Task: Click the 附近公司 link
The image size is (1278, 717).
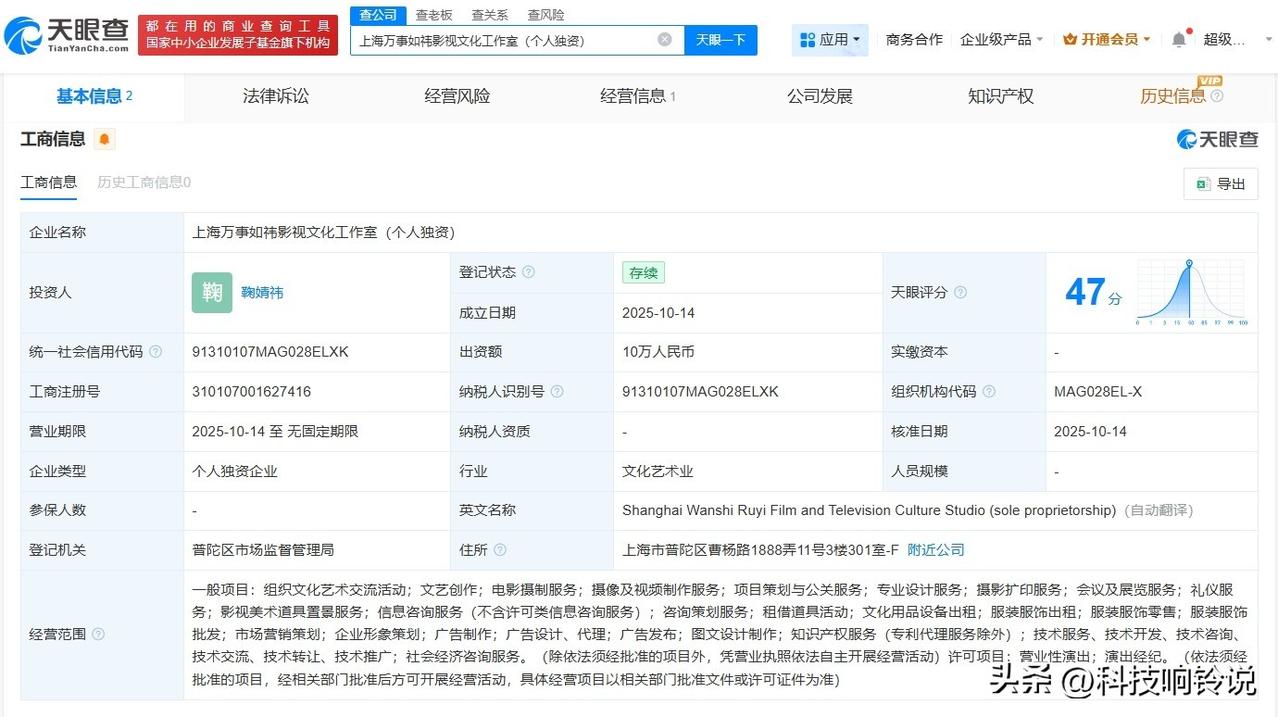Action: (x=936, y=550)
